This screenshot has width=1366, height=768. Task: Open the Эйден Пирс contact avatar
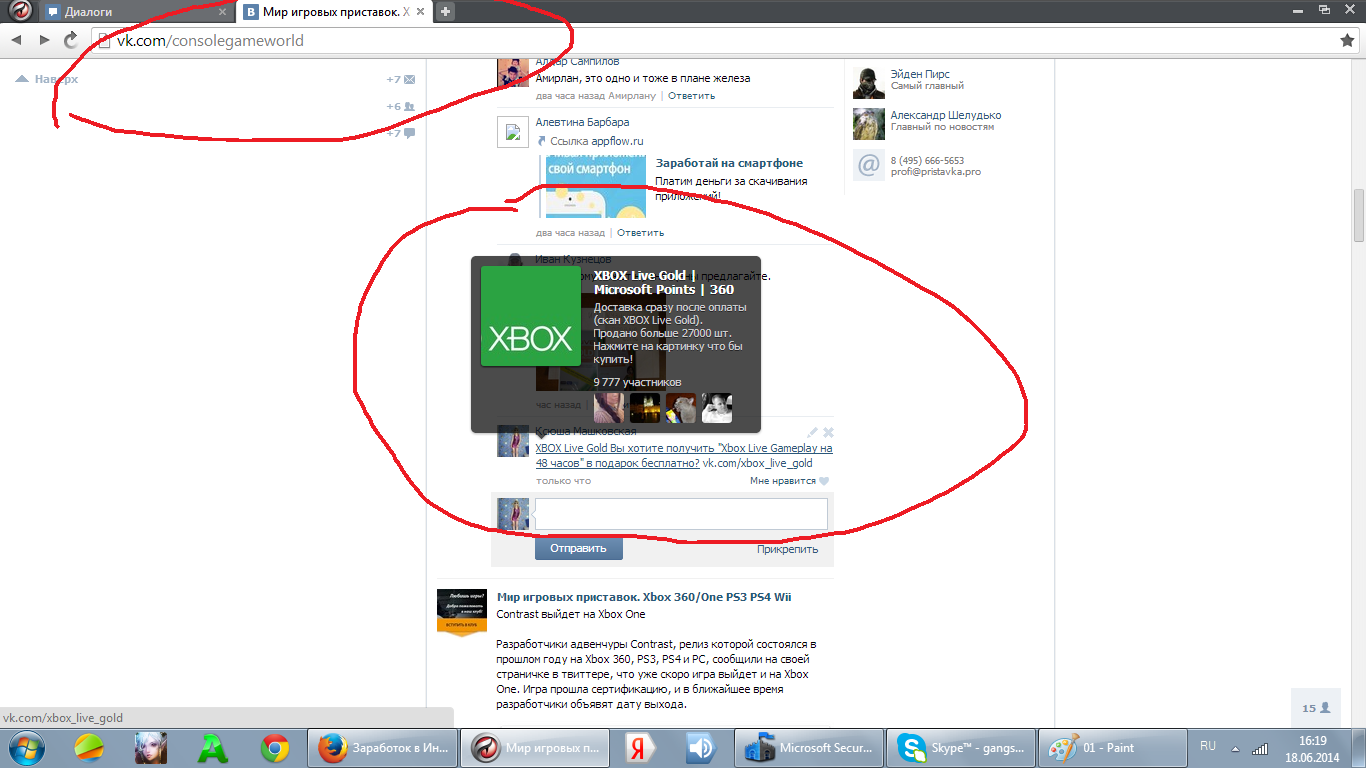click(x=869, y=83)
